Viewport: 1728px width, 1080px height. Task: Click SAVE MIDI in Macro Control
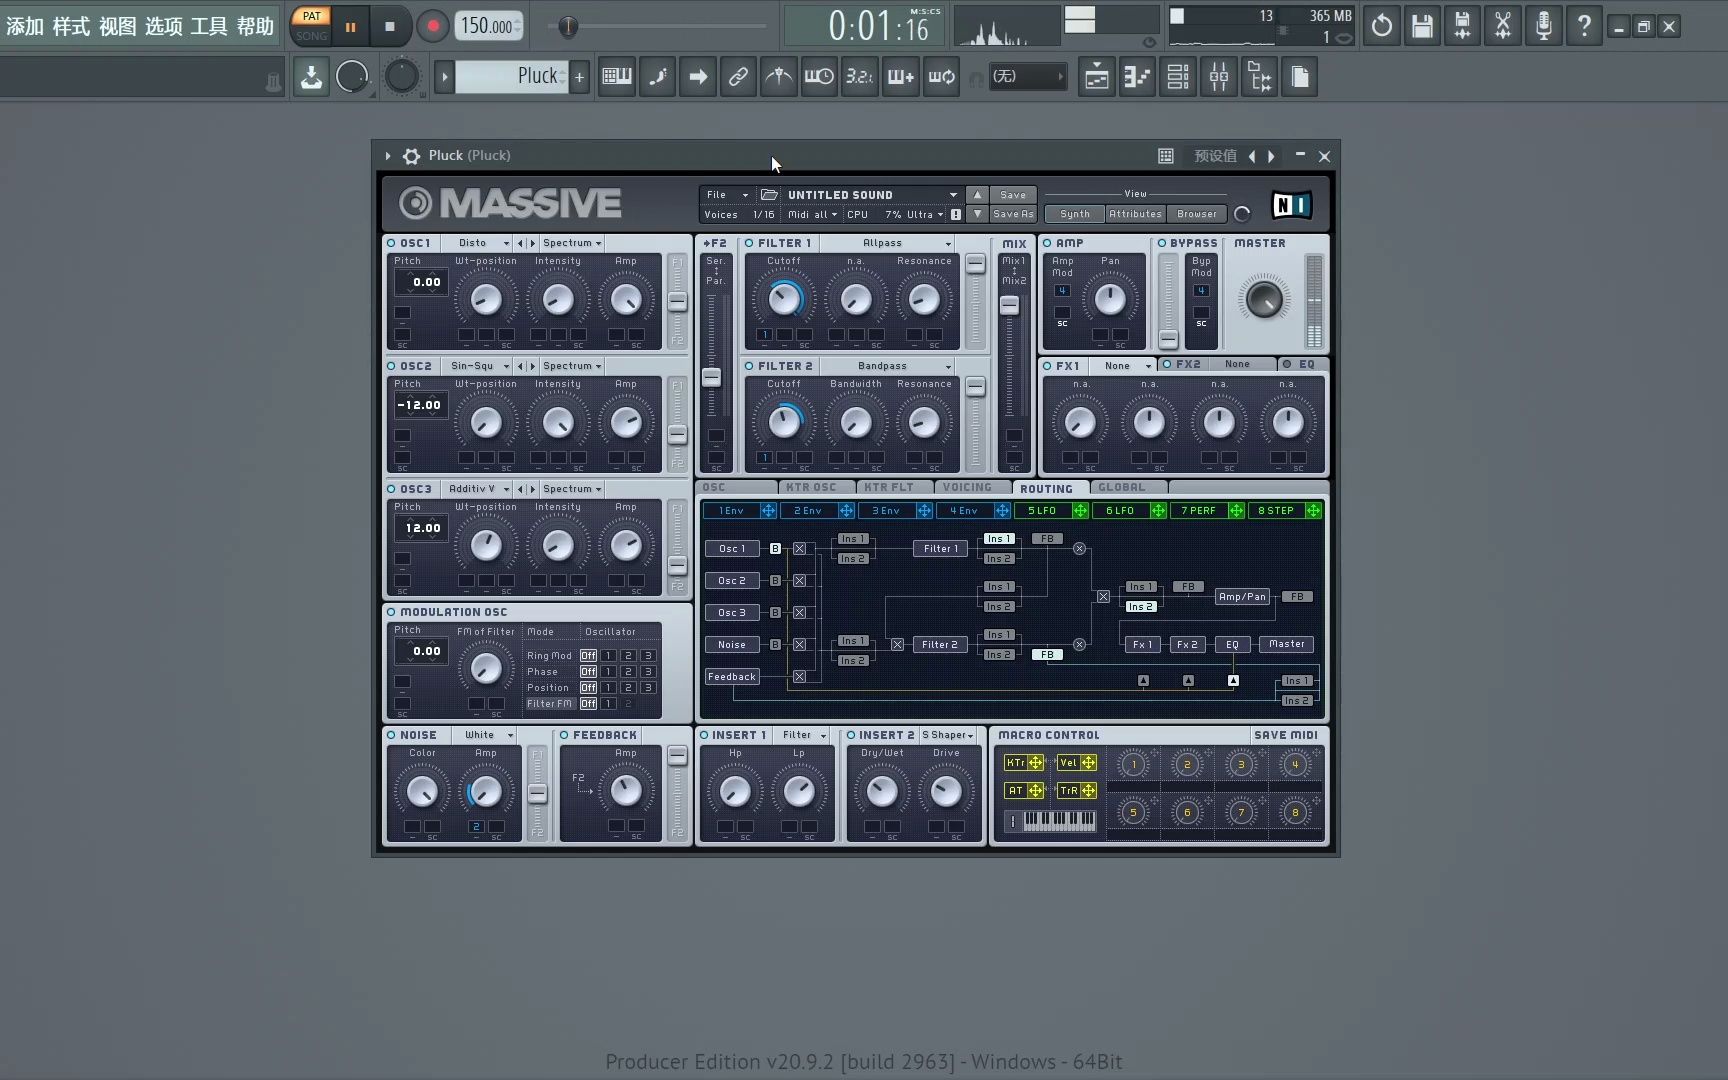point(1286,735)
